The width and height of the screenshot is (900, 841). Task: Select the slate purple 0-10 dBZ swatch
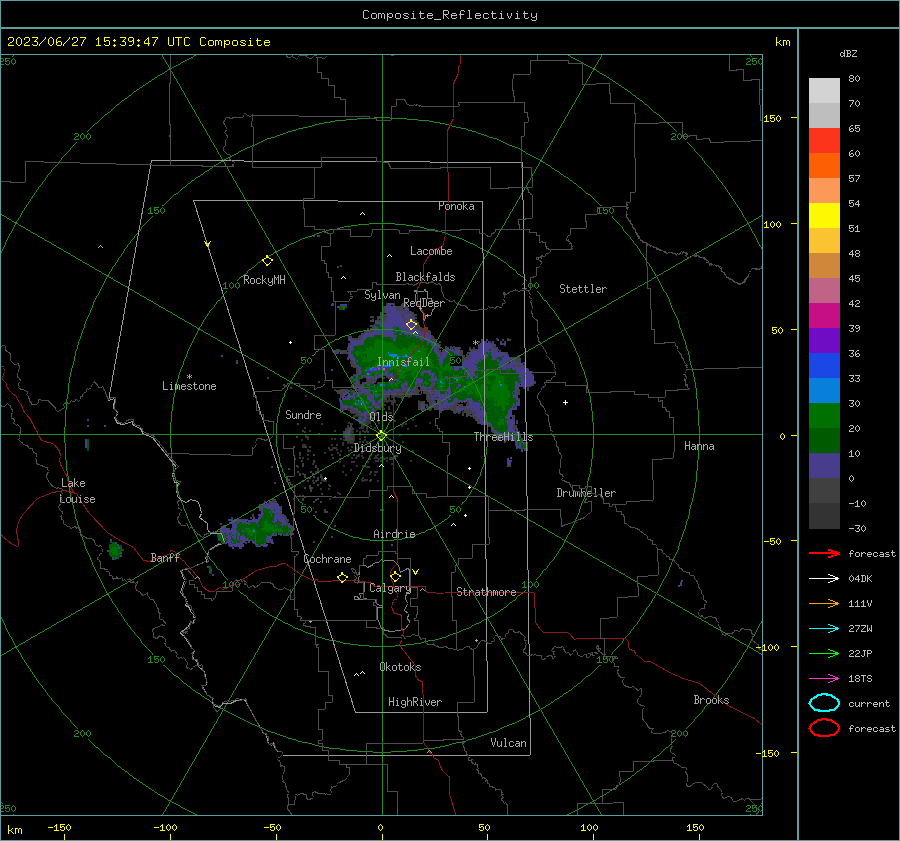824,466
